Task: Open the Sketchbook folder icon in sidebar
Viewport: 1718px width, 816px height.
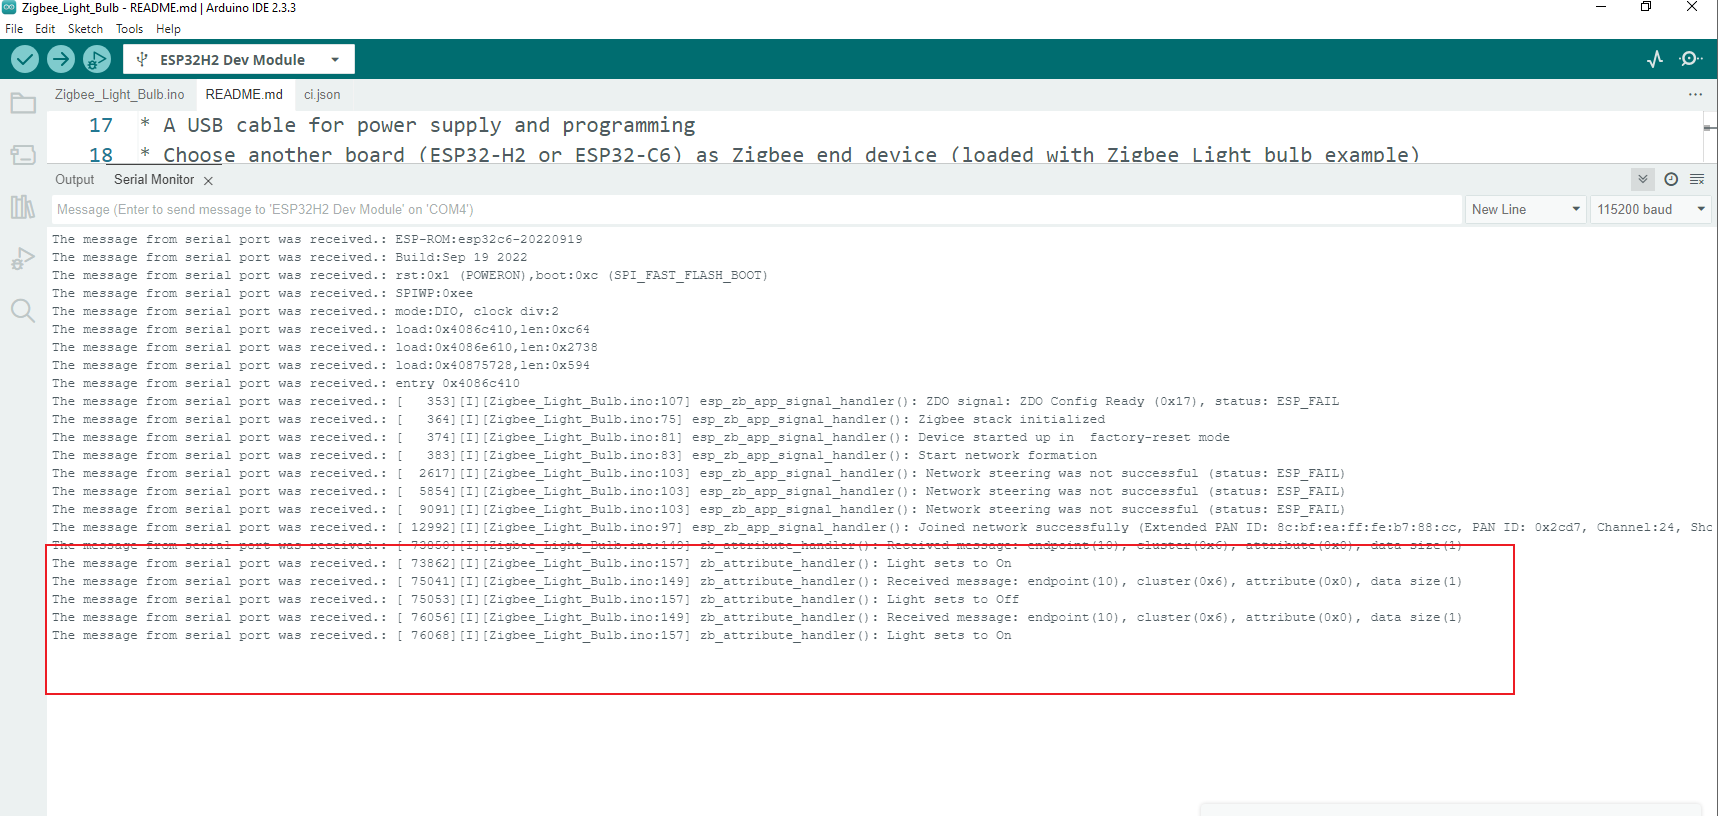Action: pos(23,103)
